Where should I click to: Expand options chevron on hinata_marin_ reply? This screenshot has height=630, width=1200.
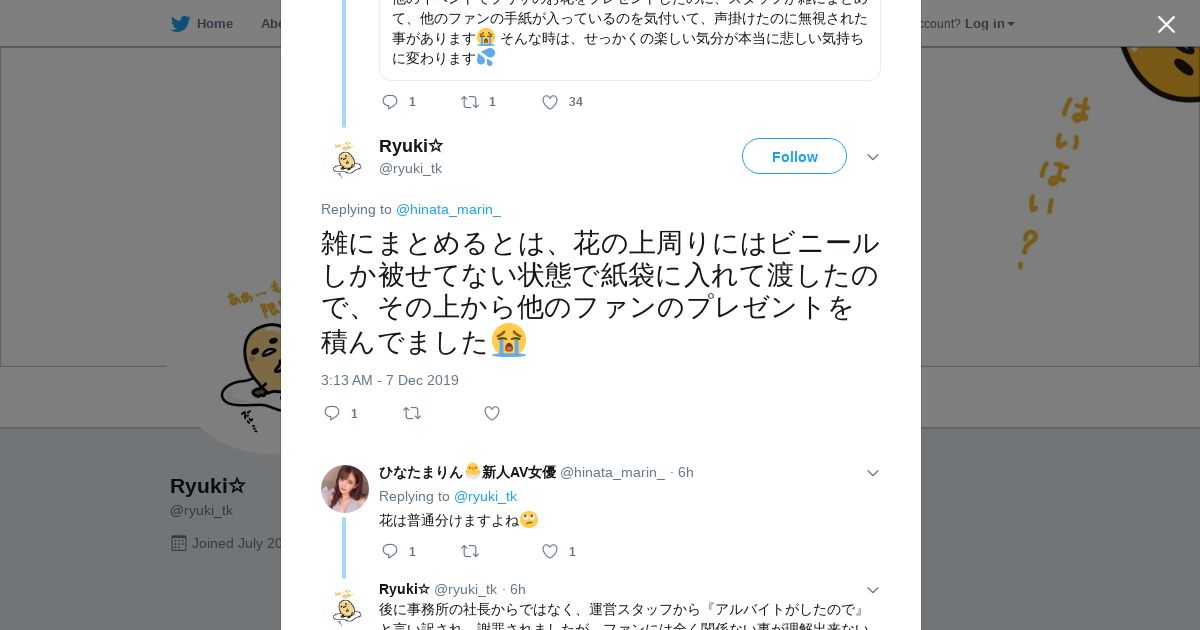coord(873,473)
